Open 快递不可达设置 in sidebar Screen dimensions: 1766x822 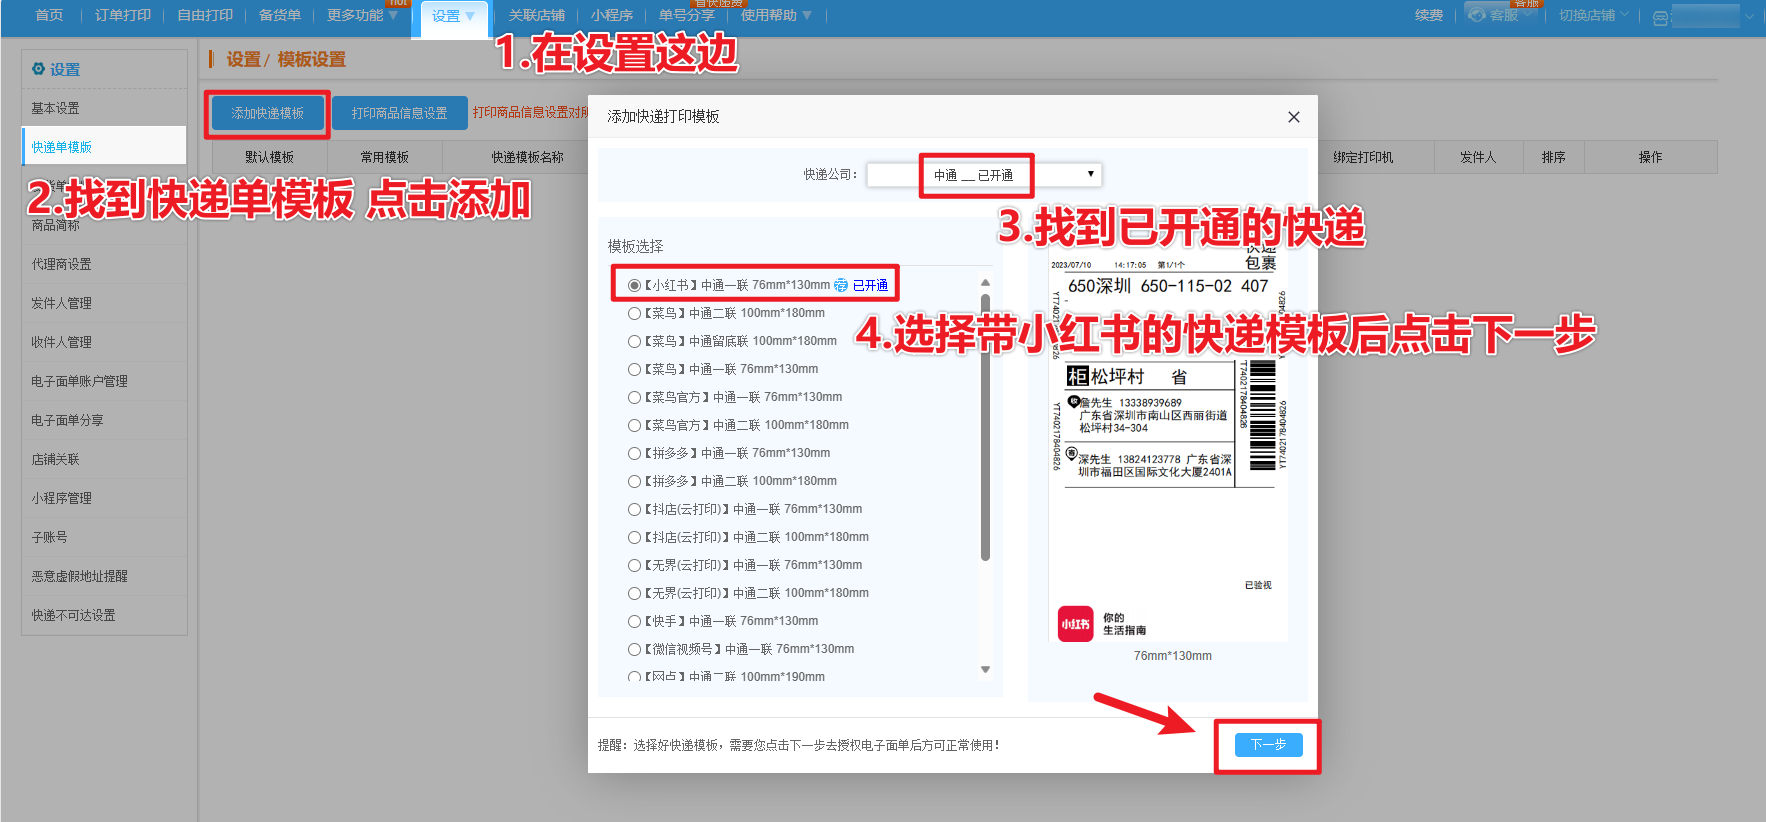pyautogui.click(x=104, y=615)
